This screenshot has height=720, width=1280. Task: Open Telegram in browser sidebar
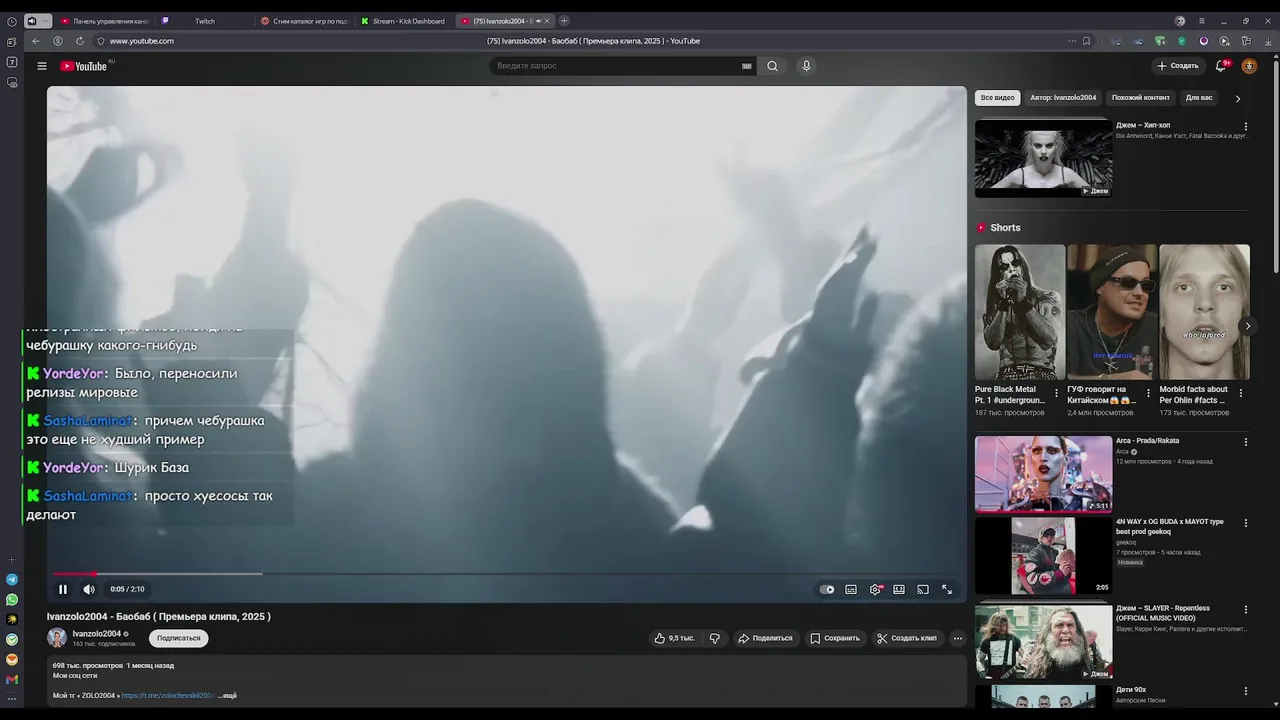point(12,580)
